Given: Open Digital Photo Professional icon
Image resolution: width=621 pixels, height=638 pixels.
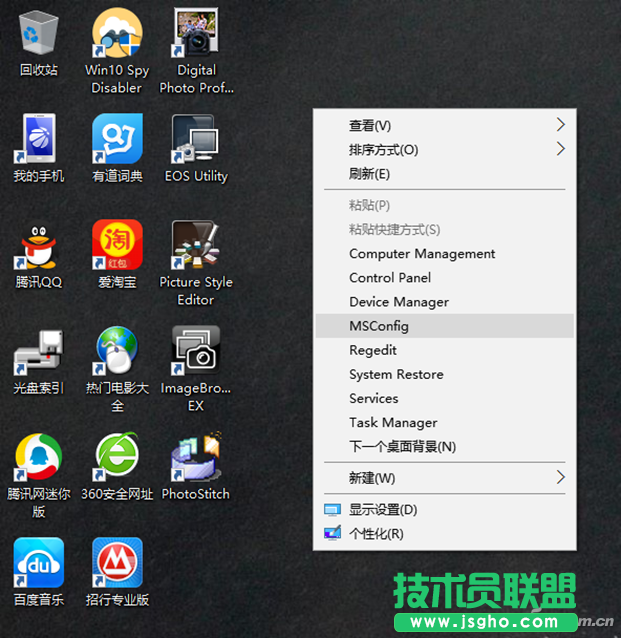Looking at the screenshot, I should point(196,34).
